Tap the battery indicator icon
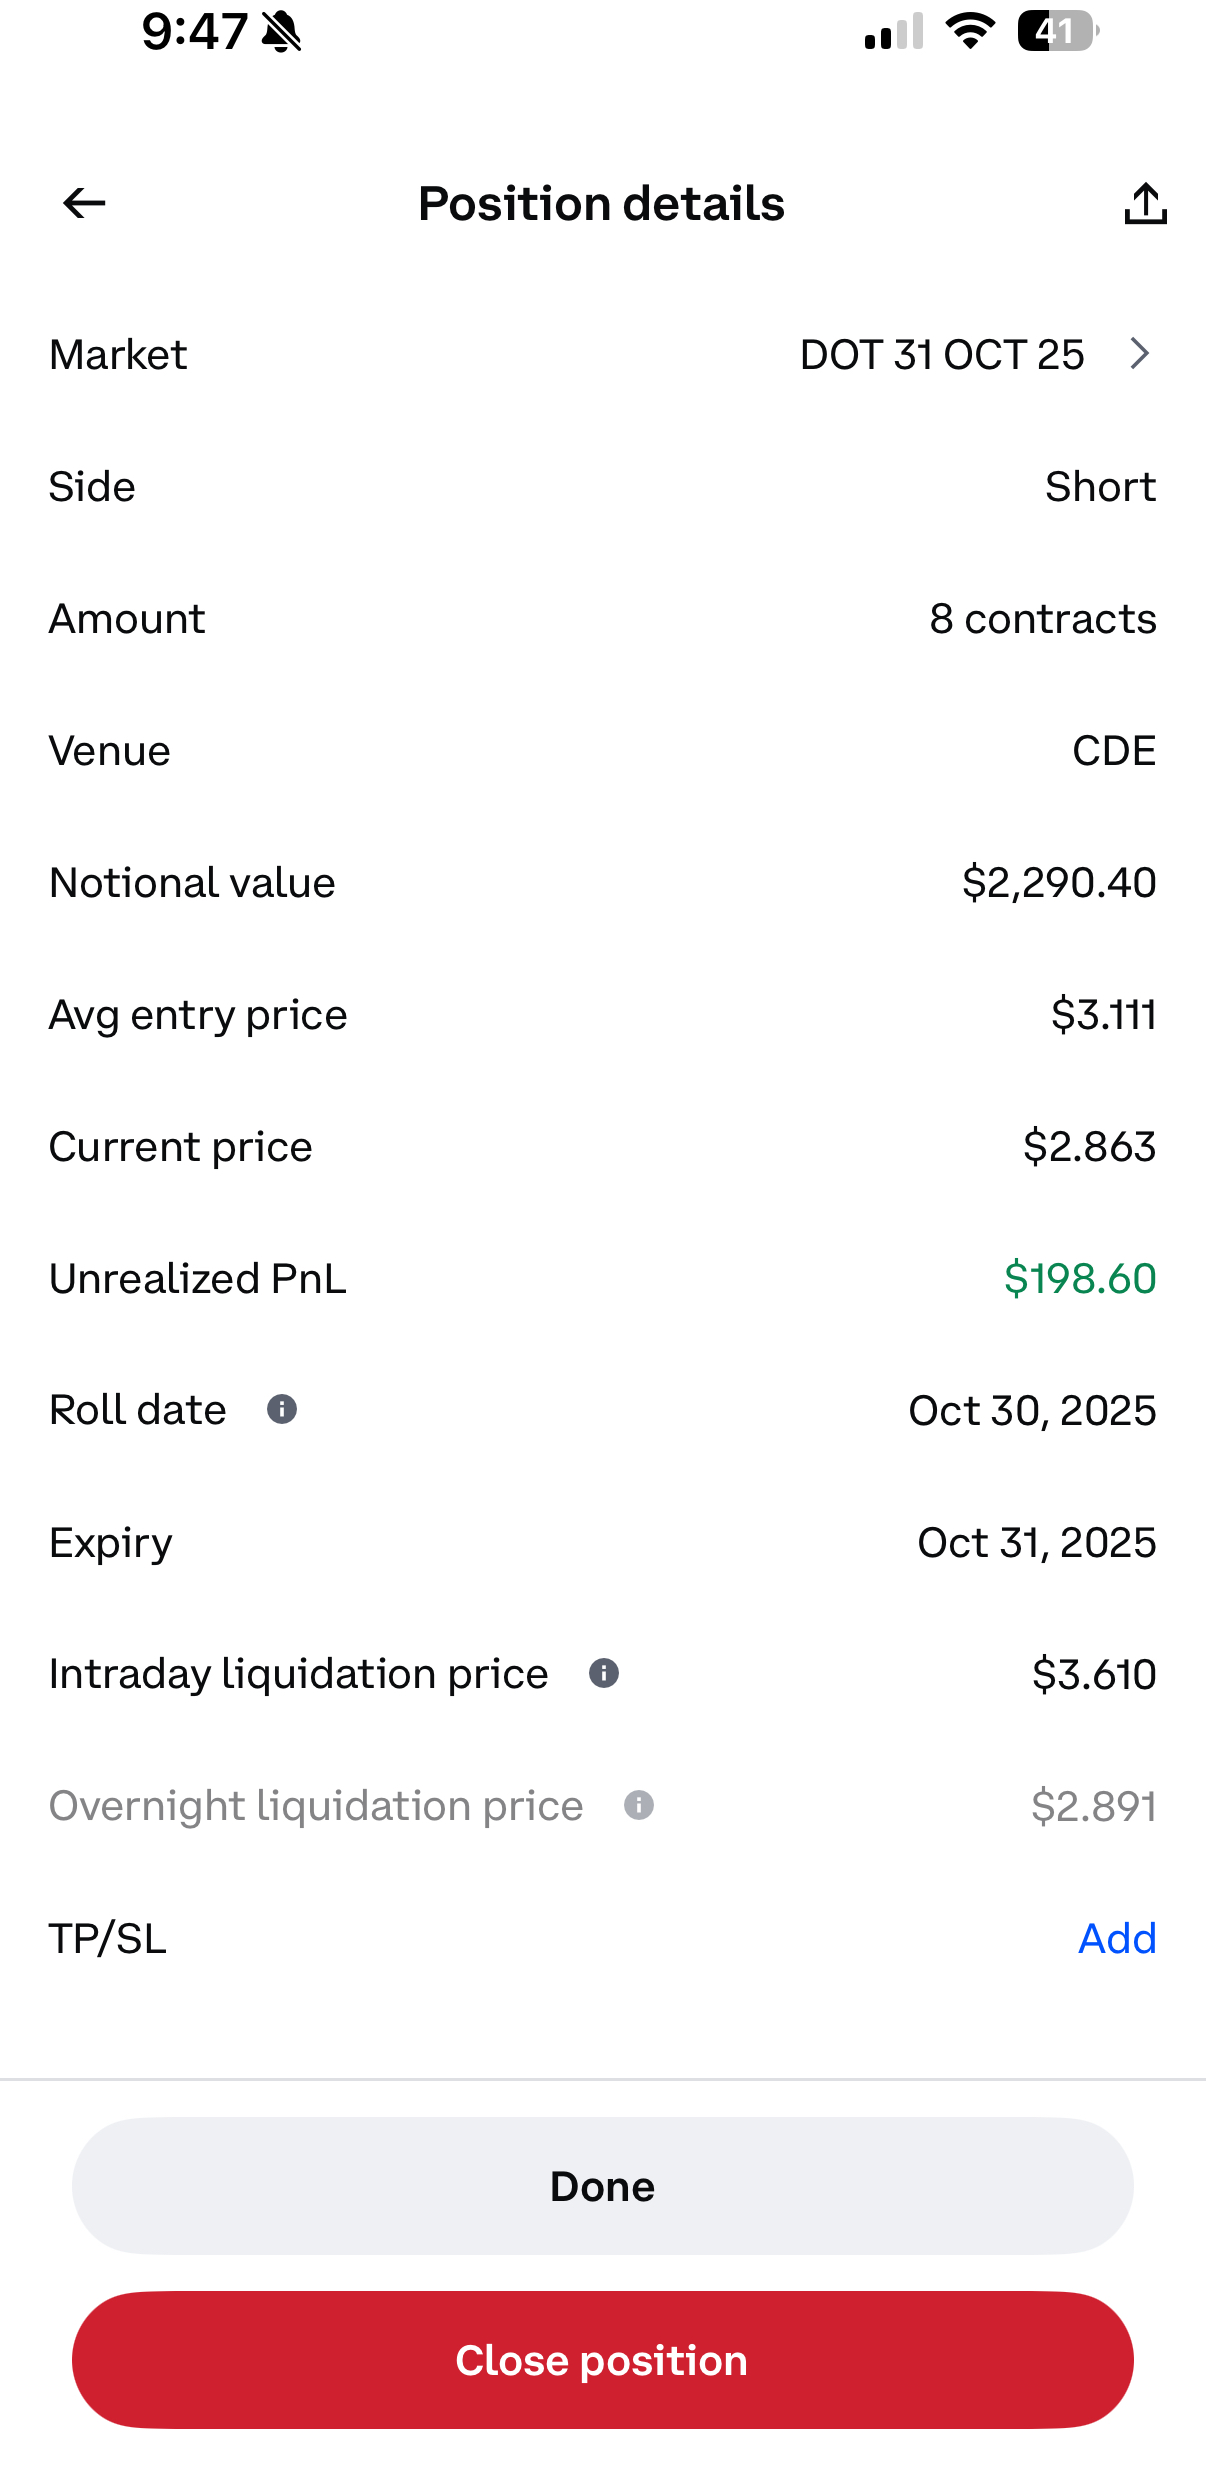The image size is (1206, 2467). pyautogui.click(x=1057, y=31)
